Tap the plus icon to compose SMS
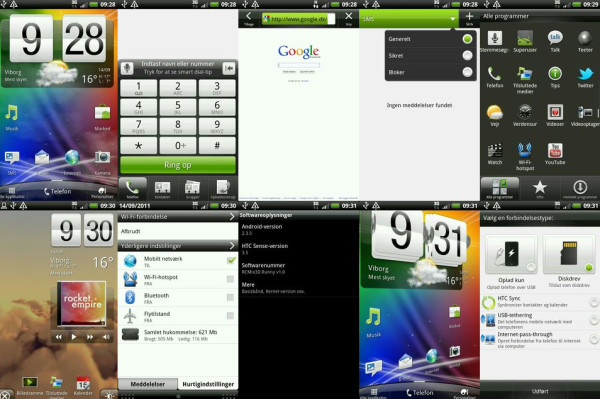The image size is (600, 399). click(469, 18)
